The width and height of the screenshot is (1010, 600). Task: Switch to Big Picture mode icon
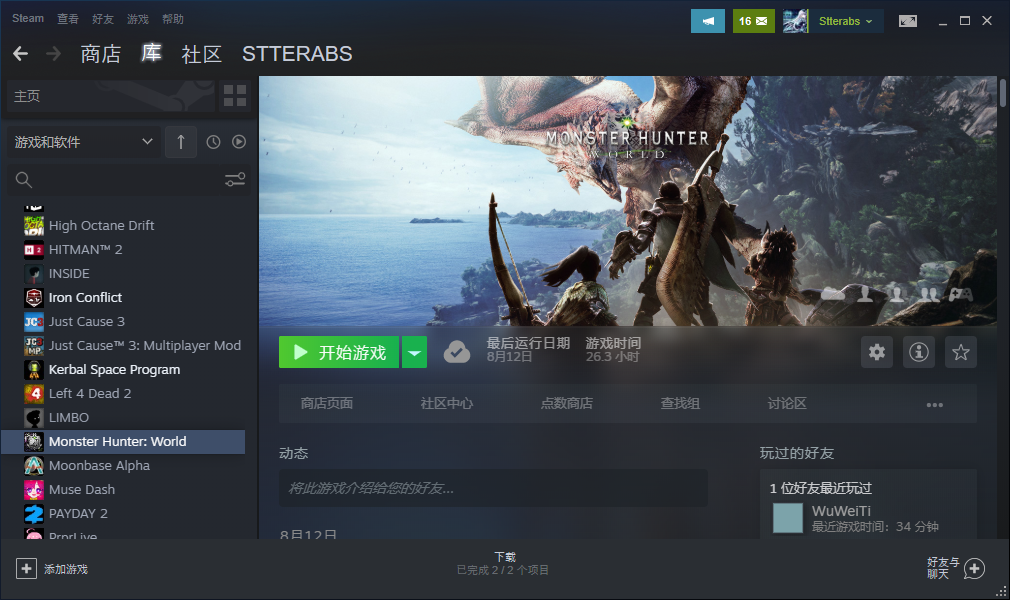(908, 21)
